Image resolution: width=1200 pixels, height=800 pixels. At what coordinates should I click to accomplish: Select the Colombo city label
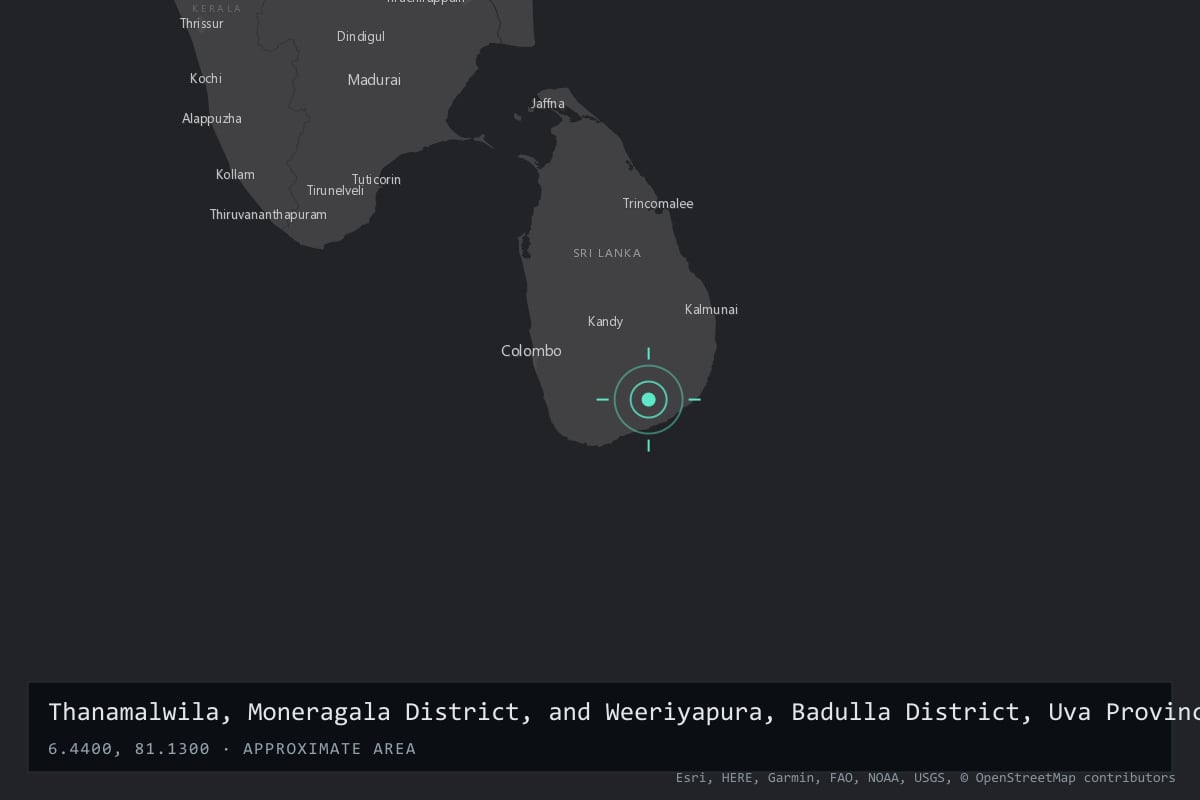[531, 351]
